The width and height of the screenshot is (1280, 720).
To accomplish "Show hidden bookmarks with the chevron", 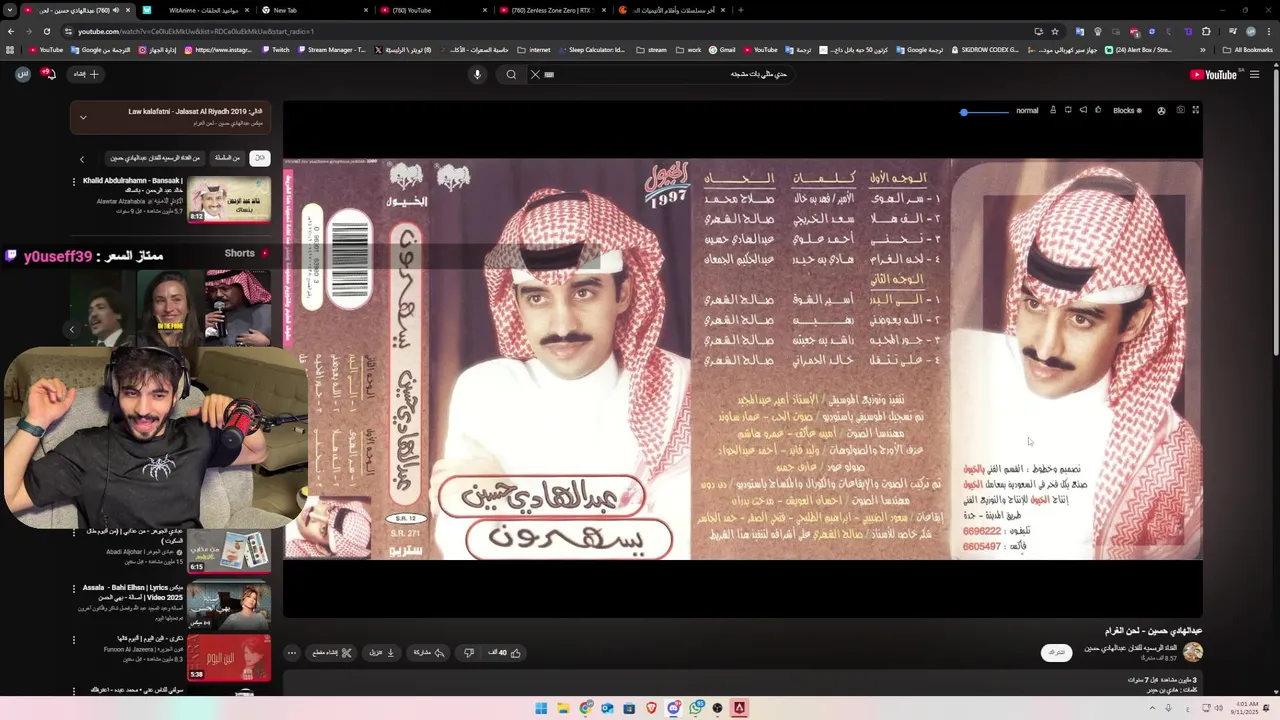I will (1203, 49).
